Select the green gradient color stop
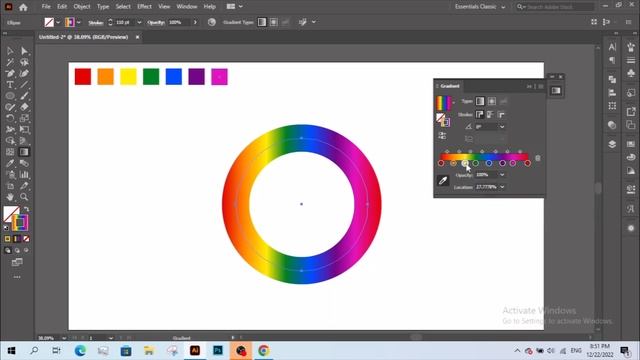640x360 pixels. [x=476, y=163]
